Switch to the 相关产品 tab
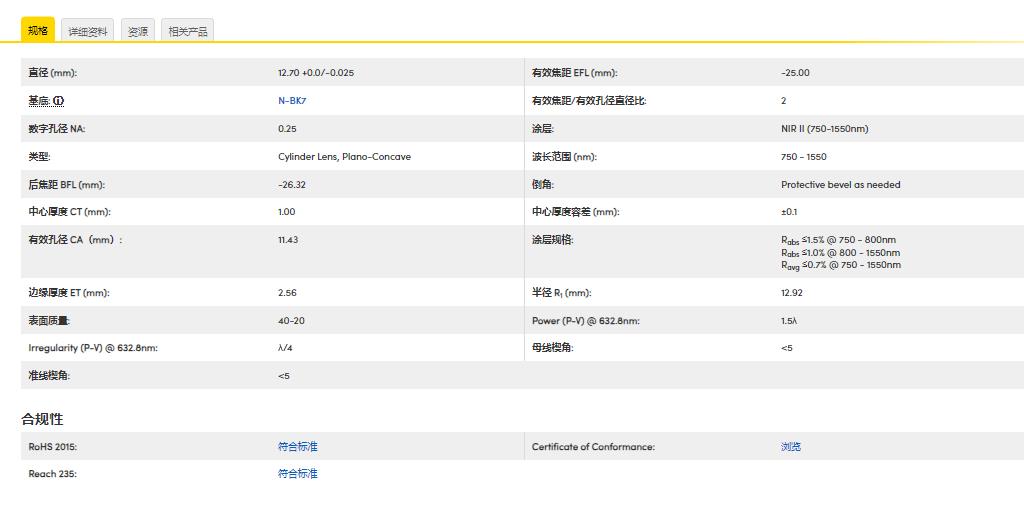Viewport: 1024px width, 514px height. point(187,31)
